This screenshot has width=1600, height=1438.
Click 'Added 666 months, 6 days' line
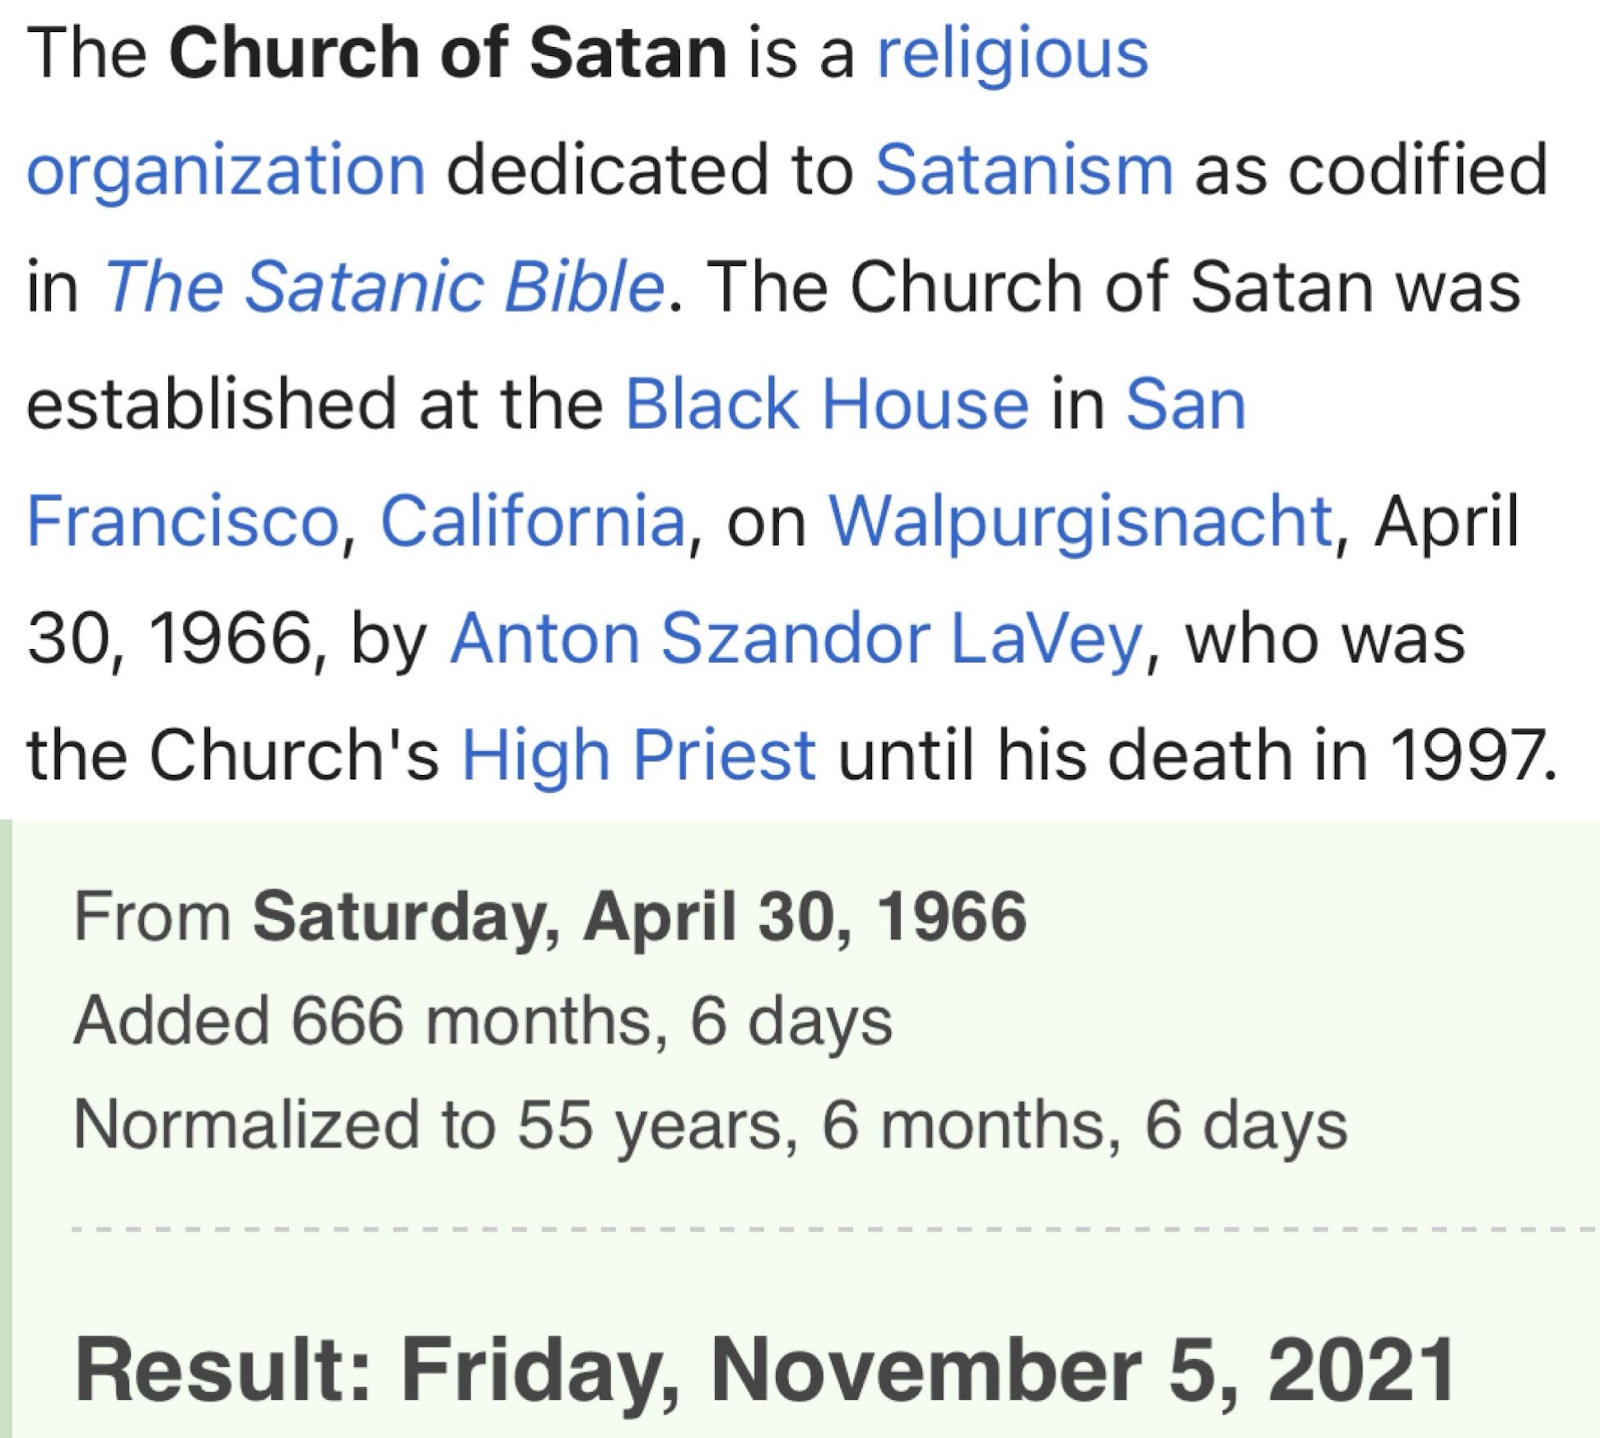click(483, 1021)
